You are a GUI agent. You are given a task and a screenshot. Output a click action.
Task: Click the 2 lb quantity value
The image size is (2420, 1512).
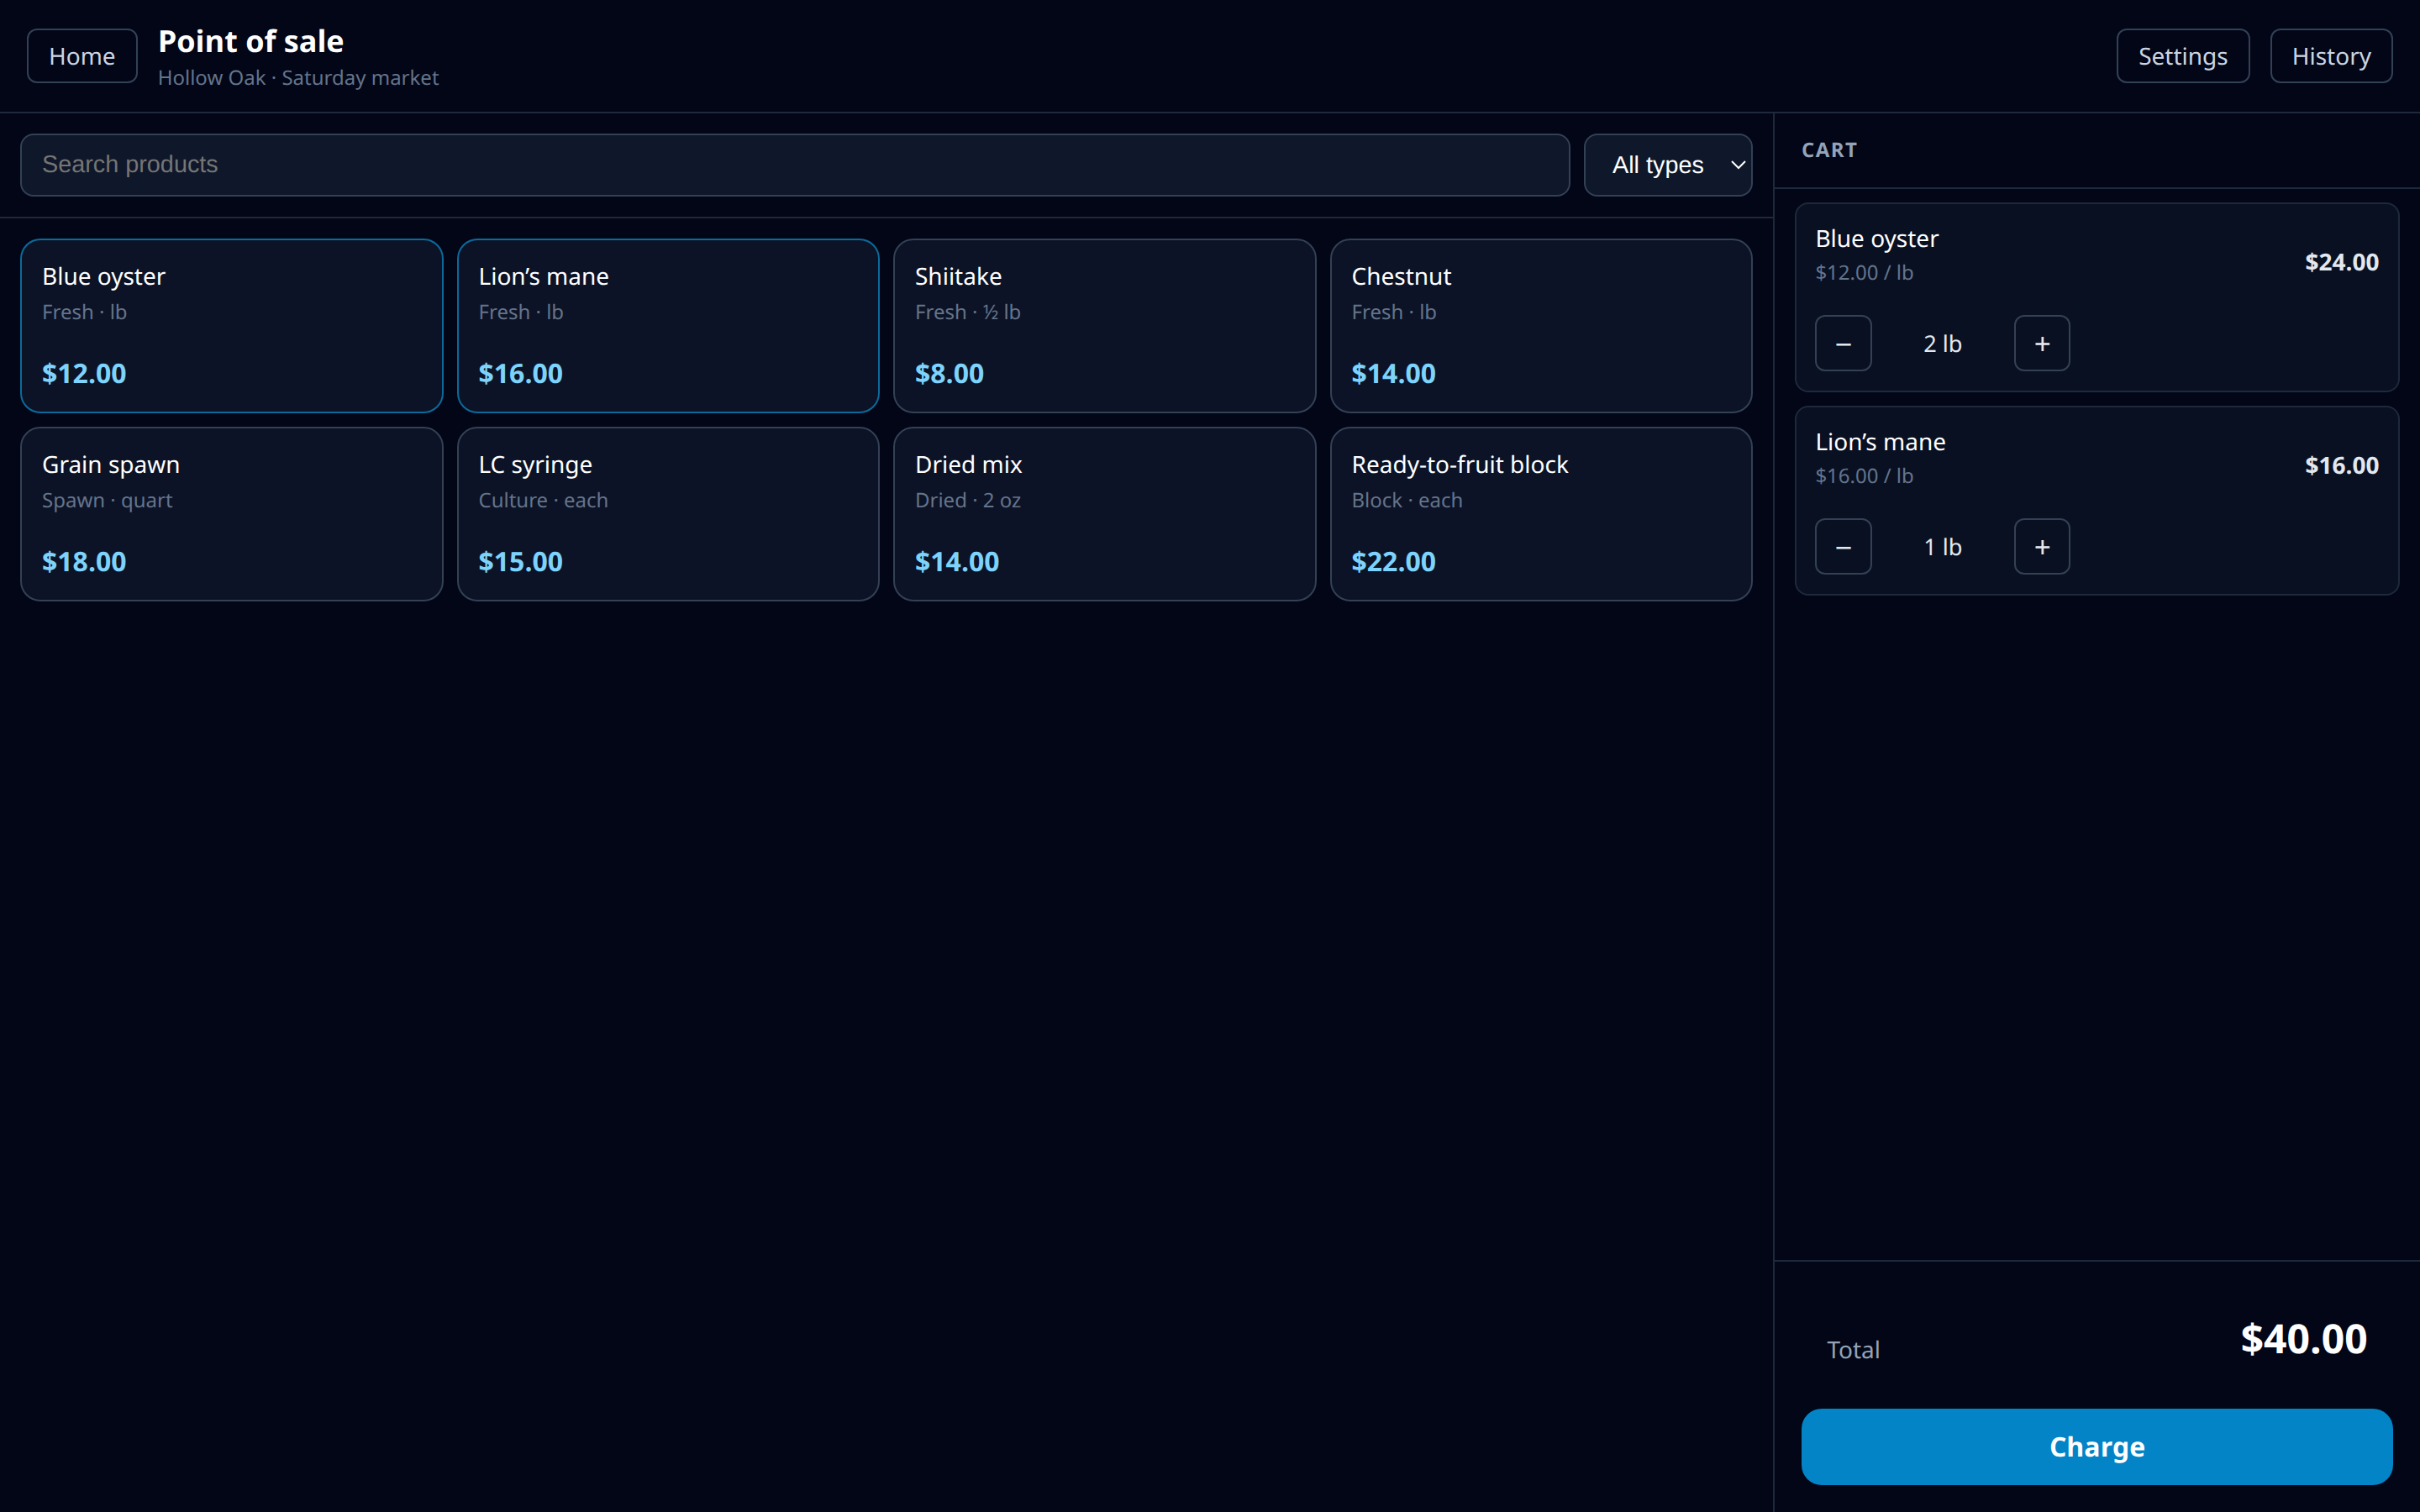coord(1942,344)
